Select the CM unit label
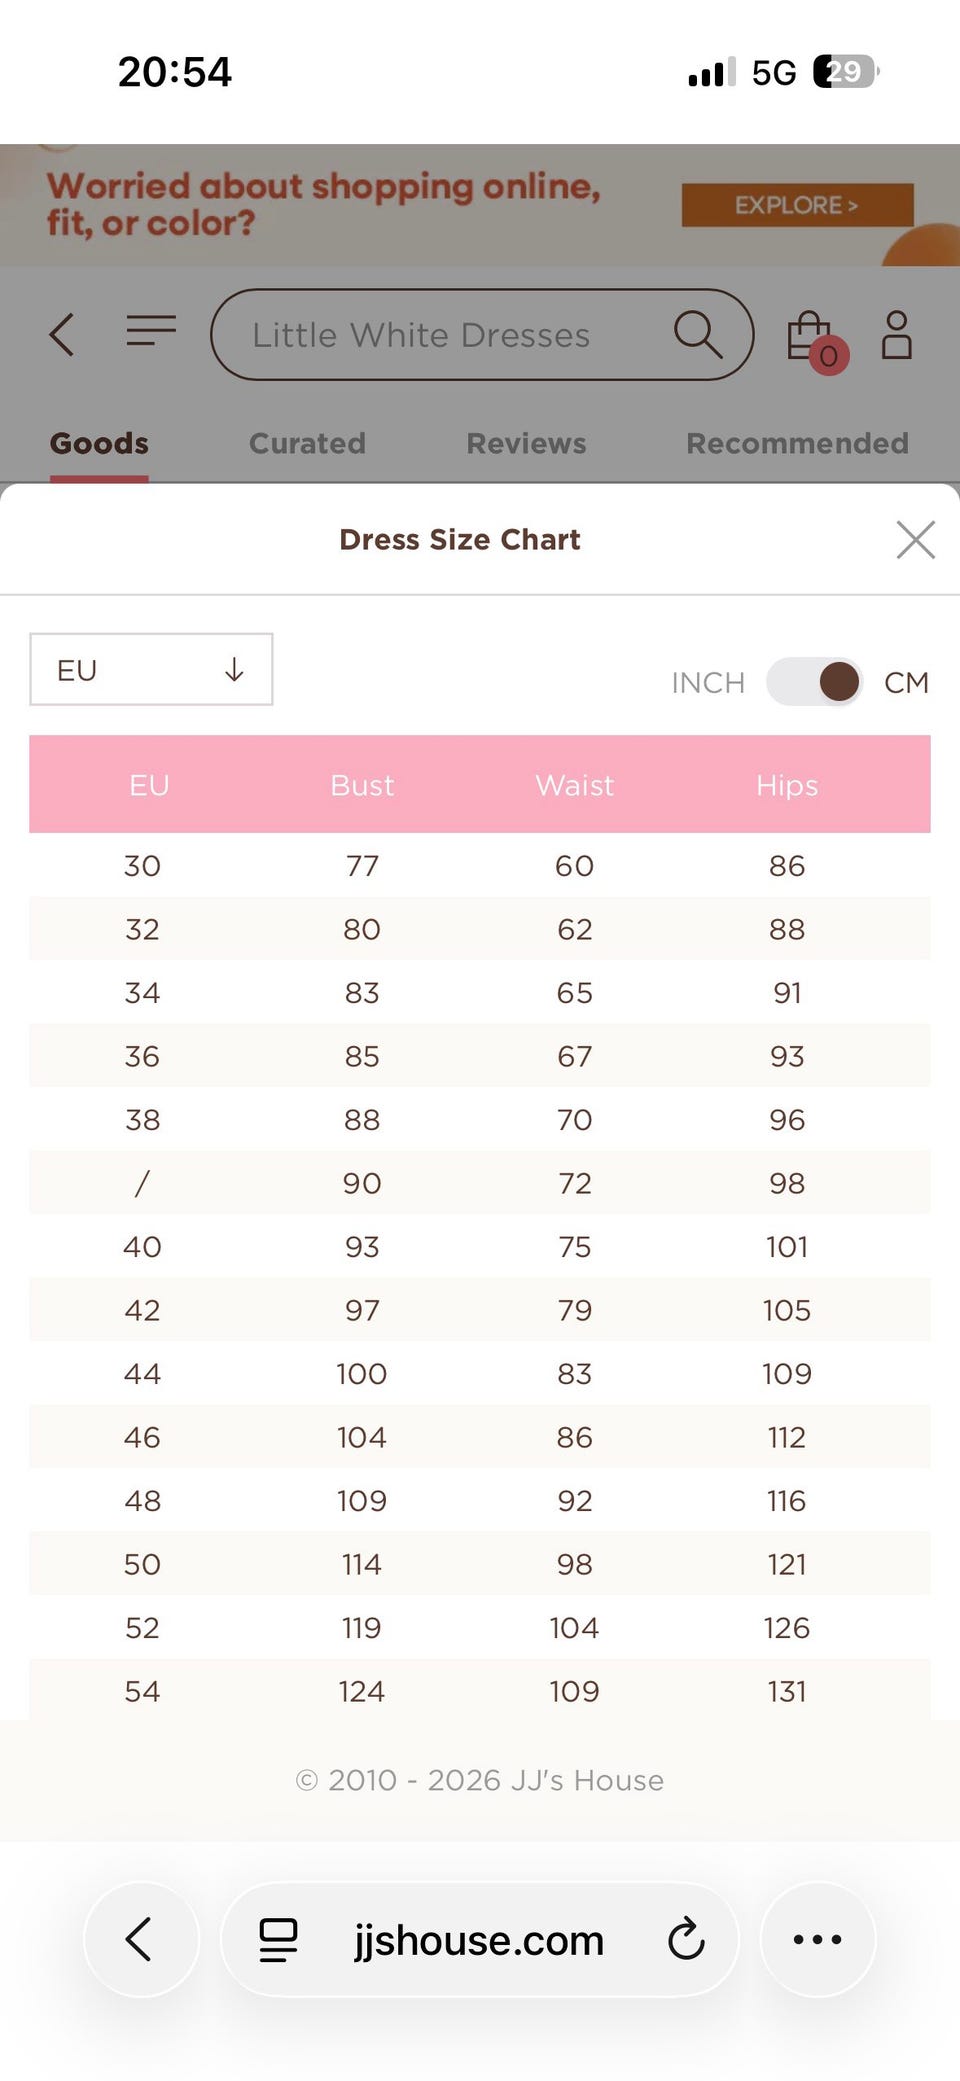Screen dimensions: 960x2081 (906, 683)
